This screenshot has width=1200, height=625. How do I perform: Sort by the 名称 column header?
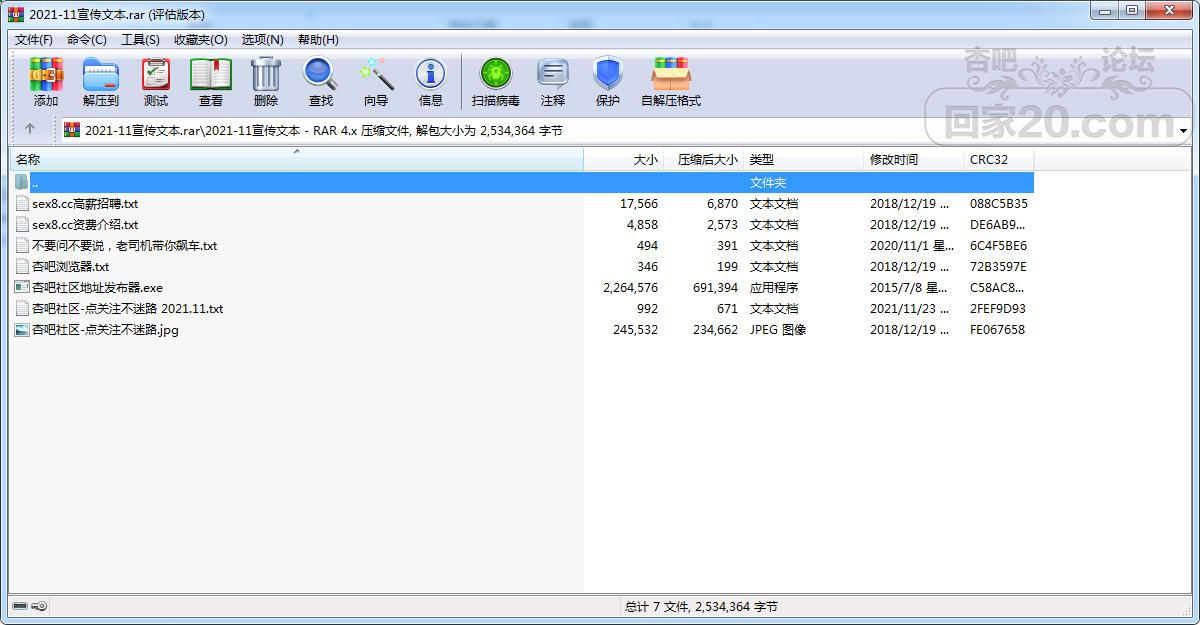coord(296,159)
